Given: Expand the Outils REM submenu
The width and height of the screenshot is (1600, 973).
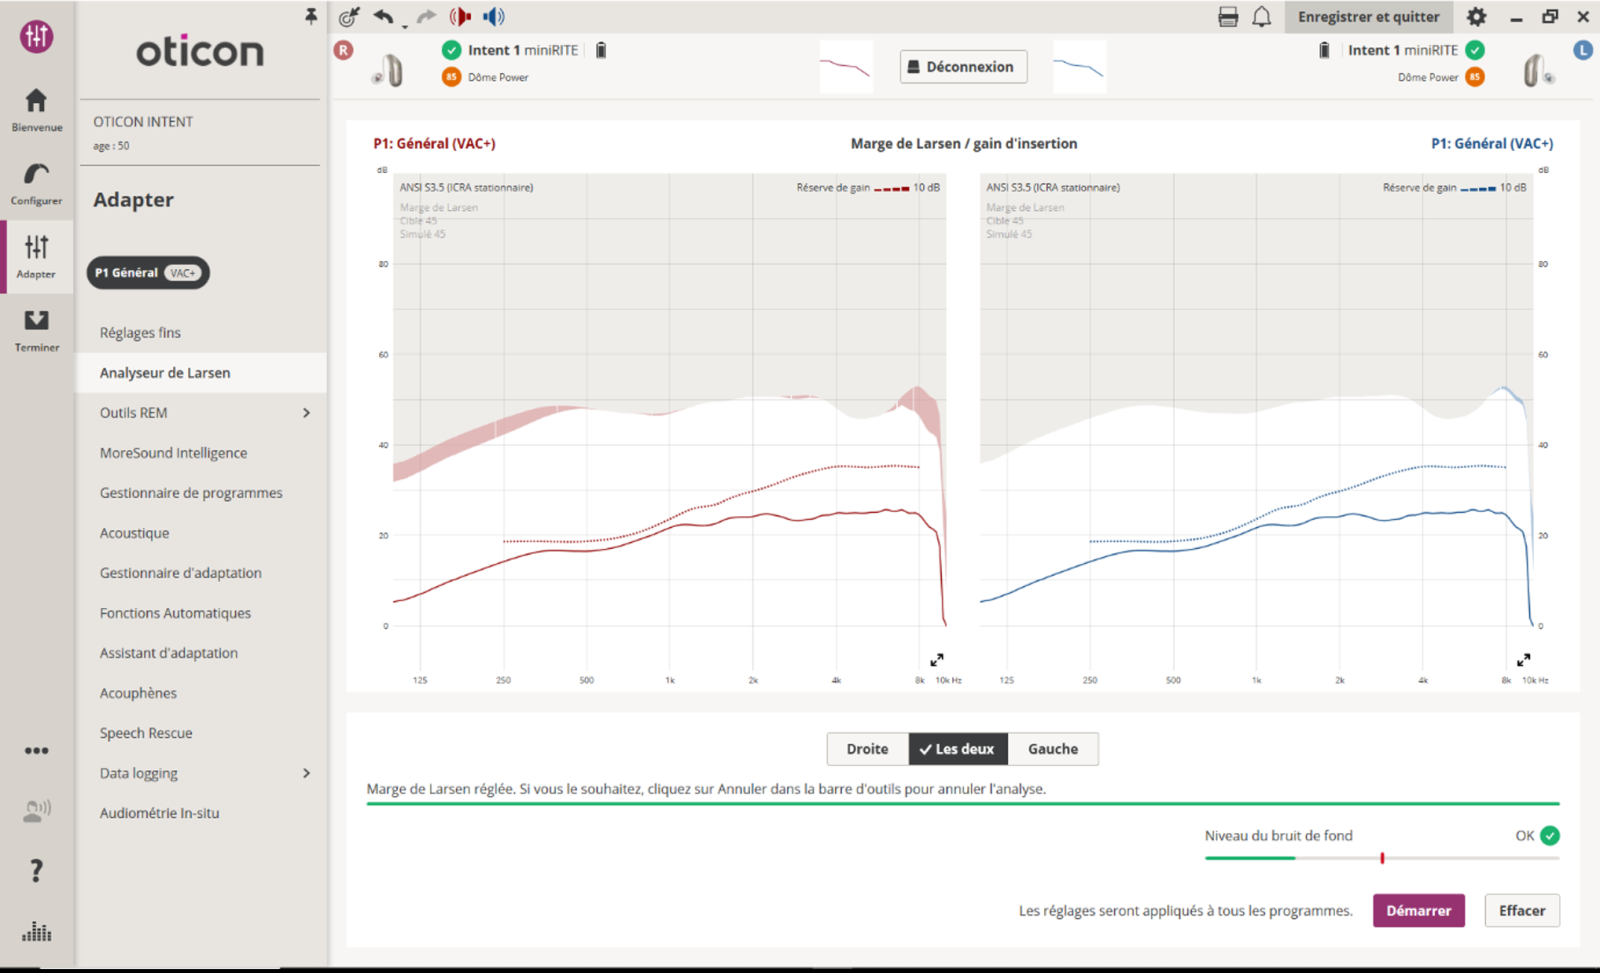Looking at the screenshot, I should [x=306, y=413].
